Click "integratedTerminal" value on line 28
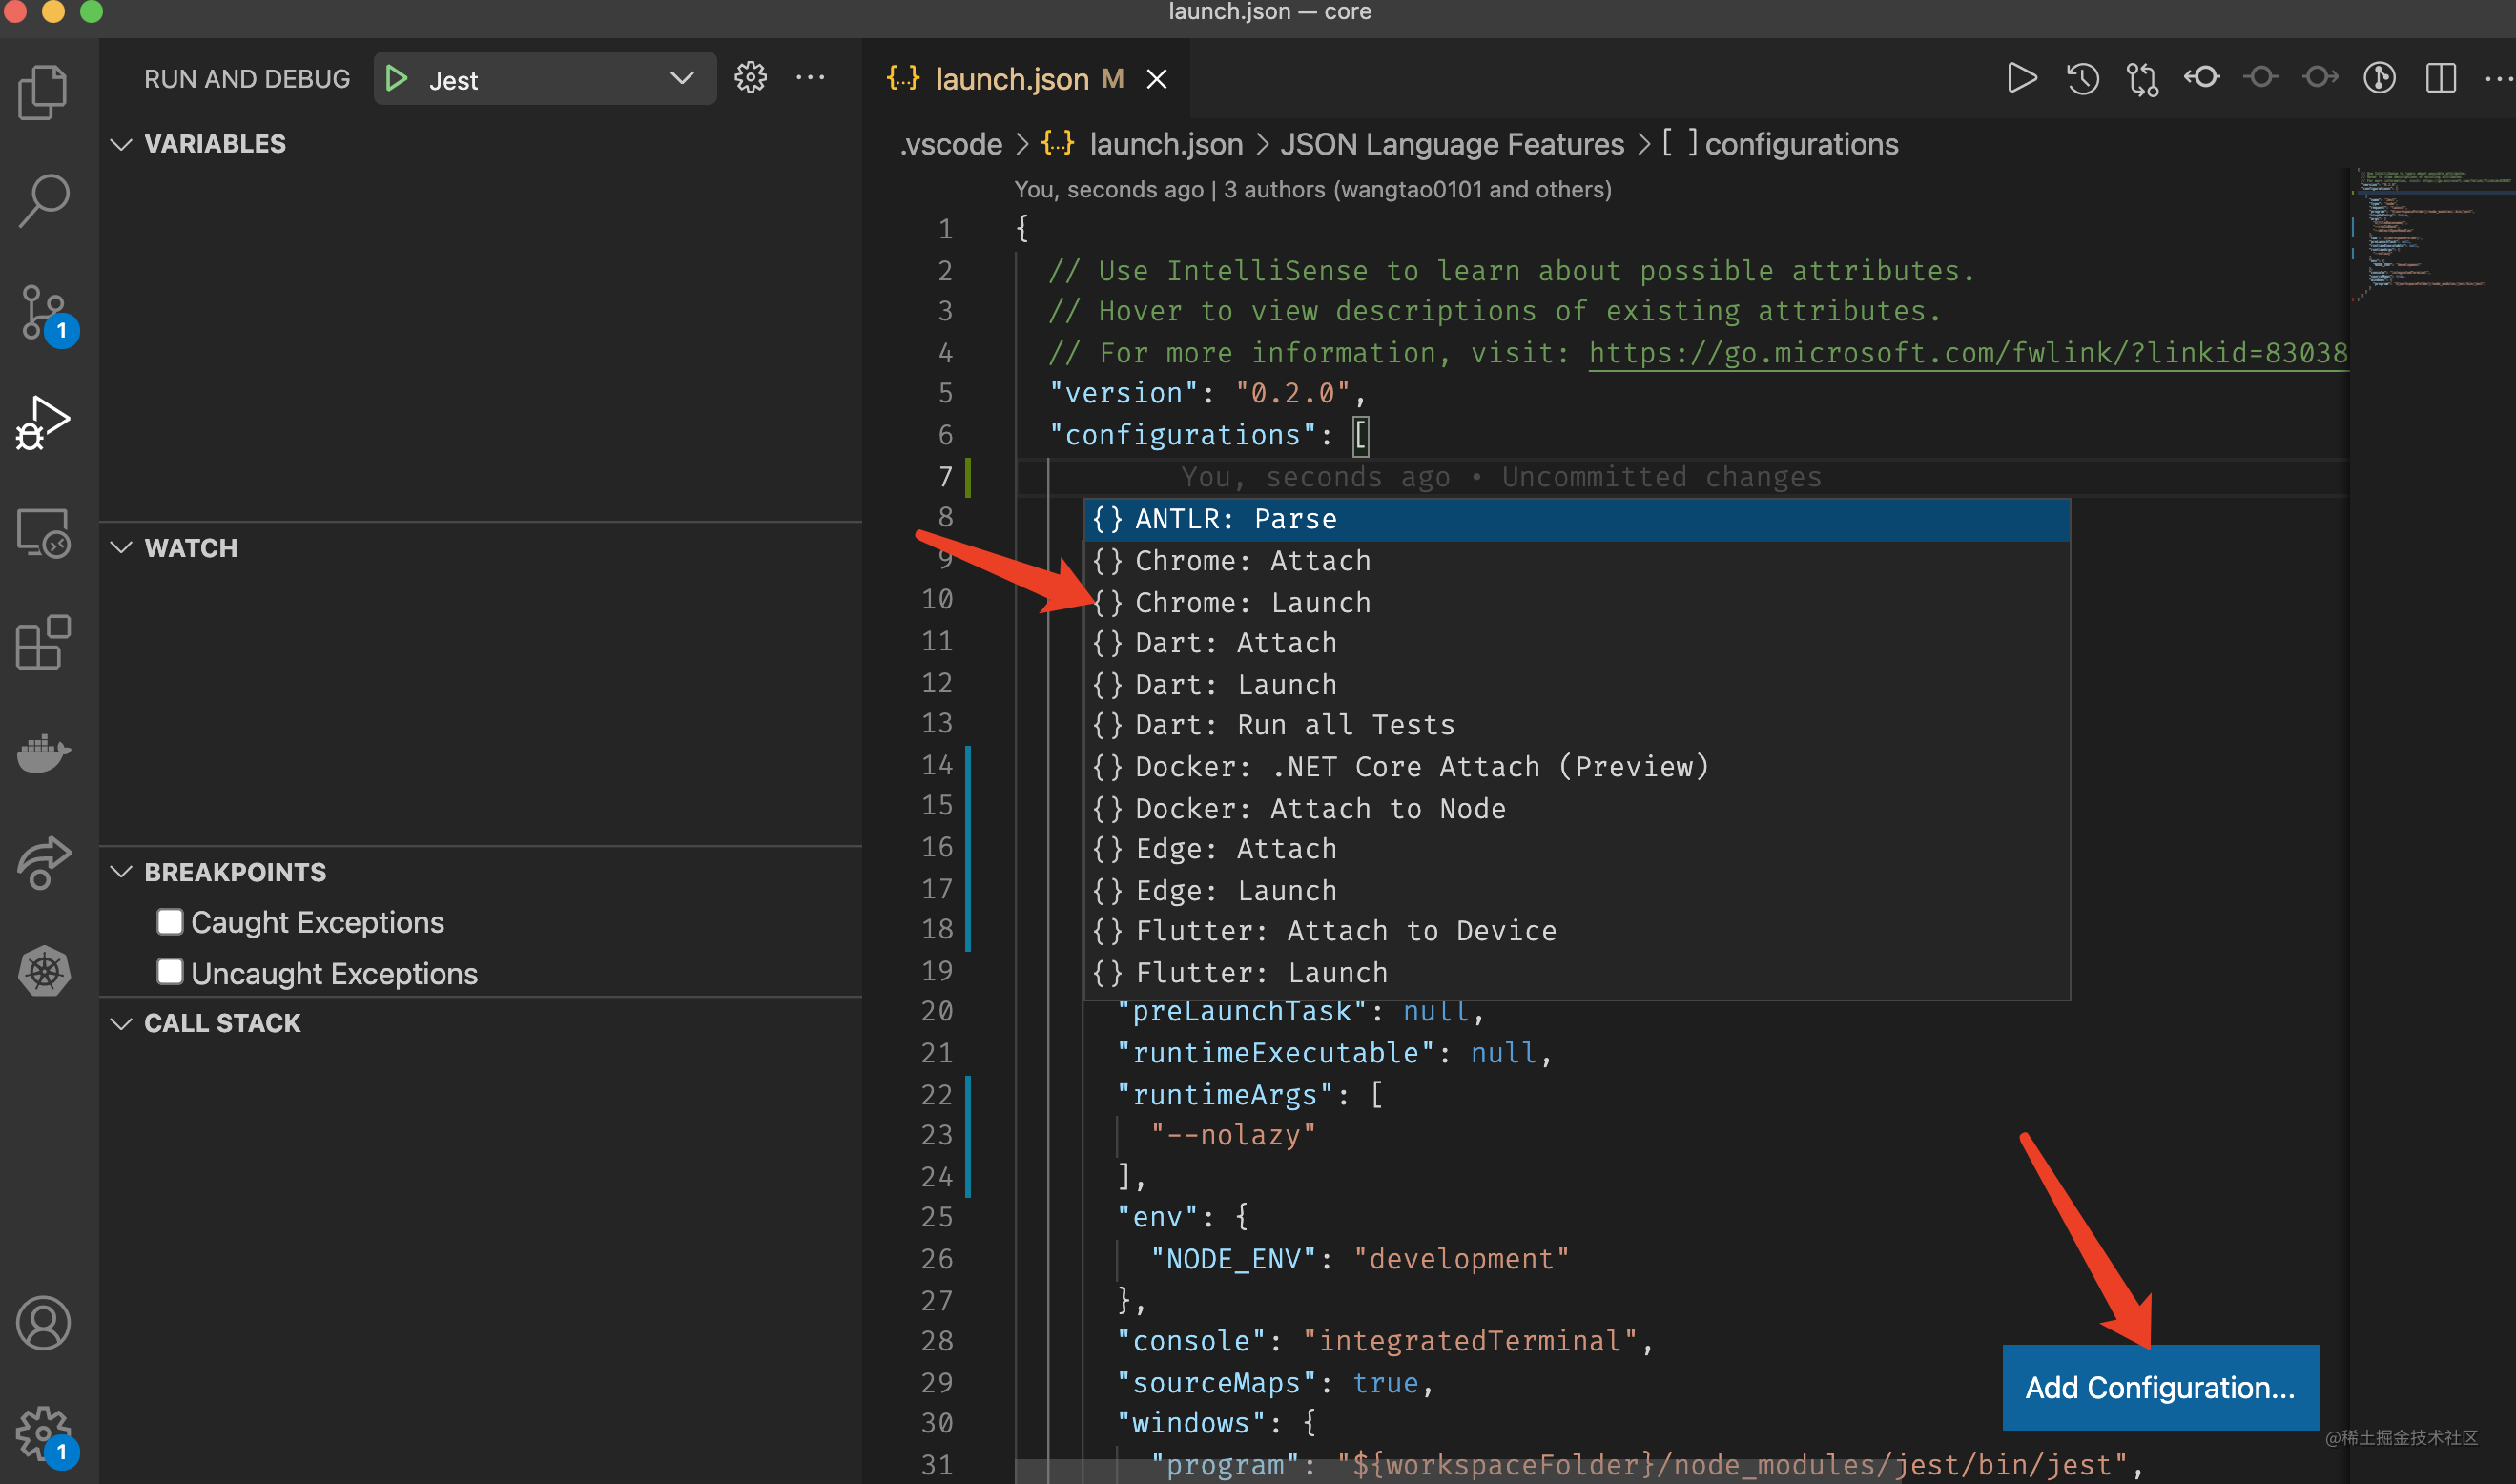2516x1484 pixels. [1469, 1341]
